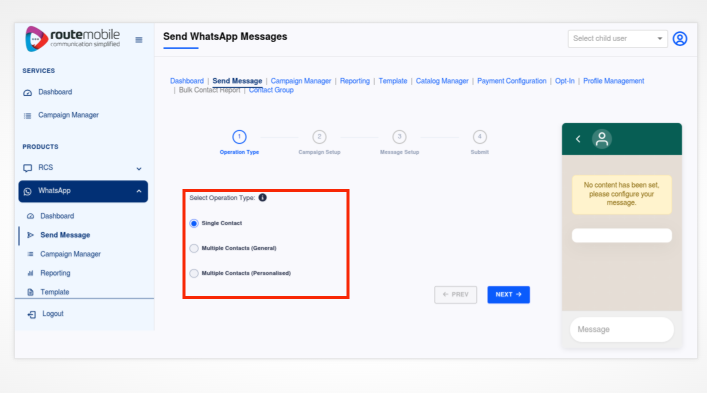The width and height of the screenshot is (707, 393).
Task: Open Dashboard under Services in sidebar
Action: pos(55,92)
